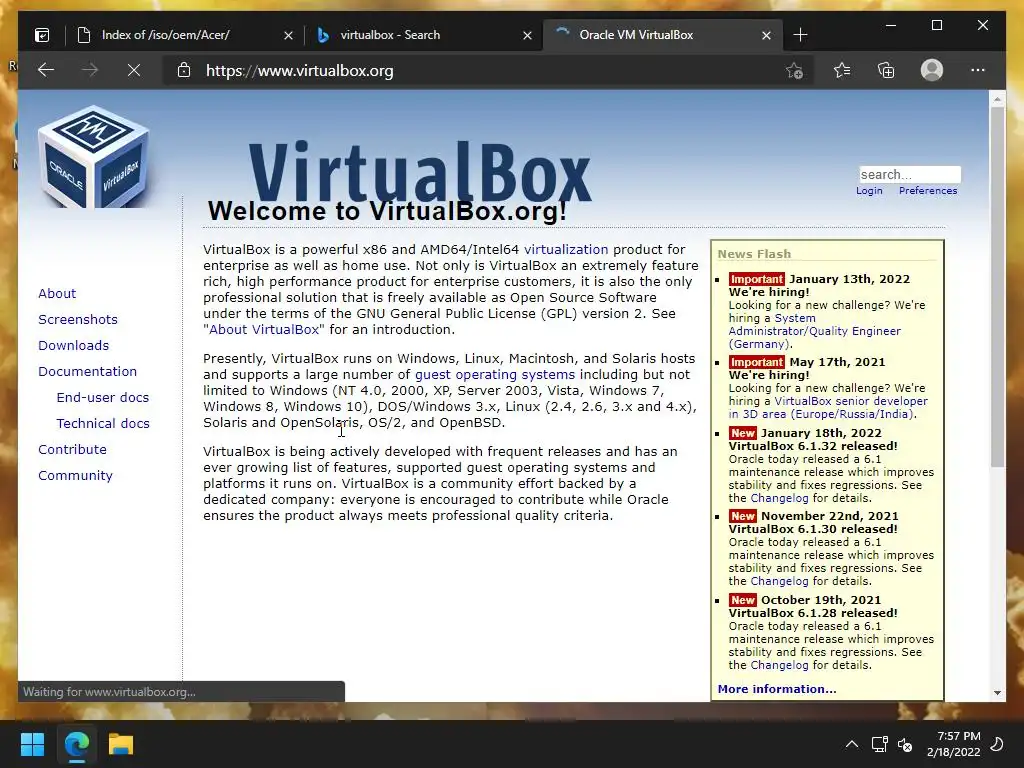Show hidden tray icons chevron
The height and width of the screenshot is (768, 1024).
[852, 744]
